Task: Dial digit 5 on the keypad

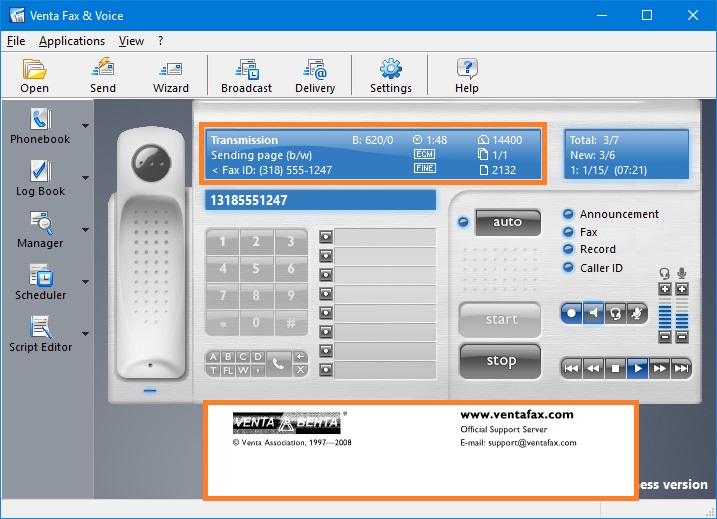Action: (x=256, y=268)
